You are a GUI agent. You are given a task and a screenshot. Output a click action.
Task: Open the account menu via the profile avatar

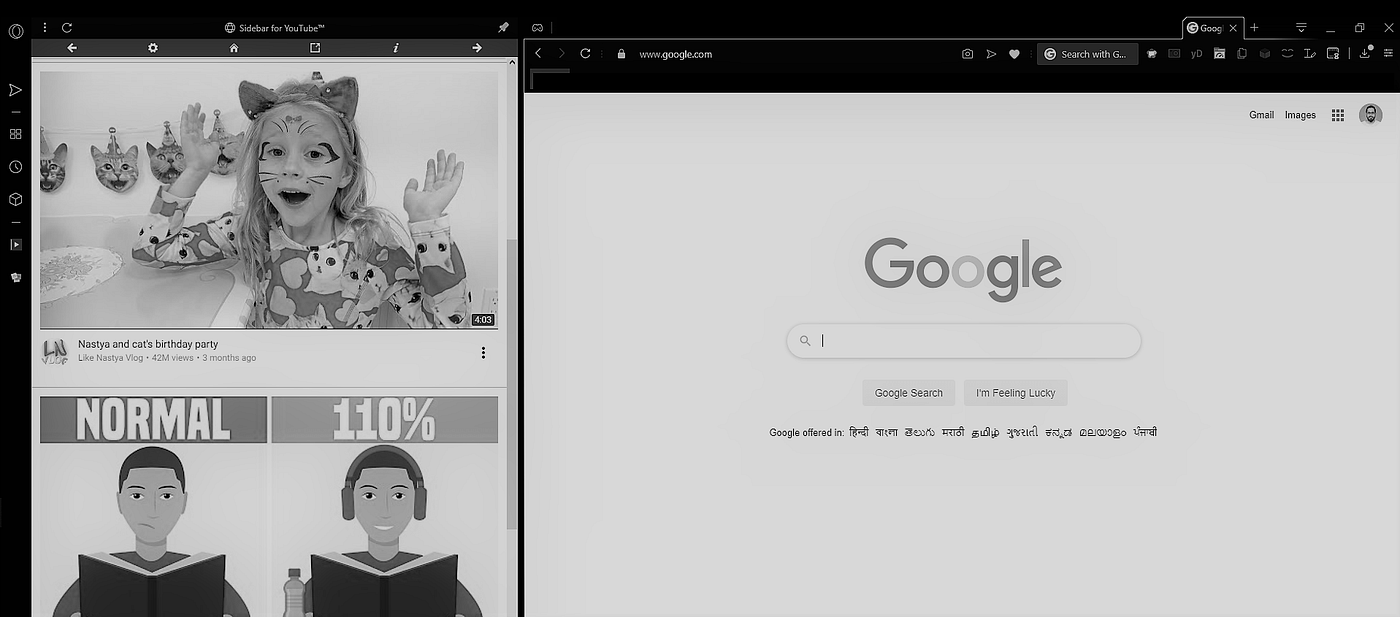click(1371, 114)
